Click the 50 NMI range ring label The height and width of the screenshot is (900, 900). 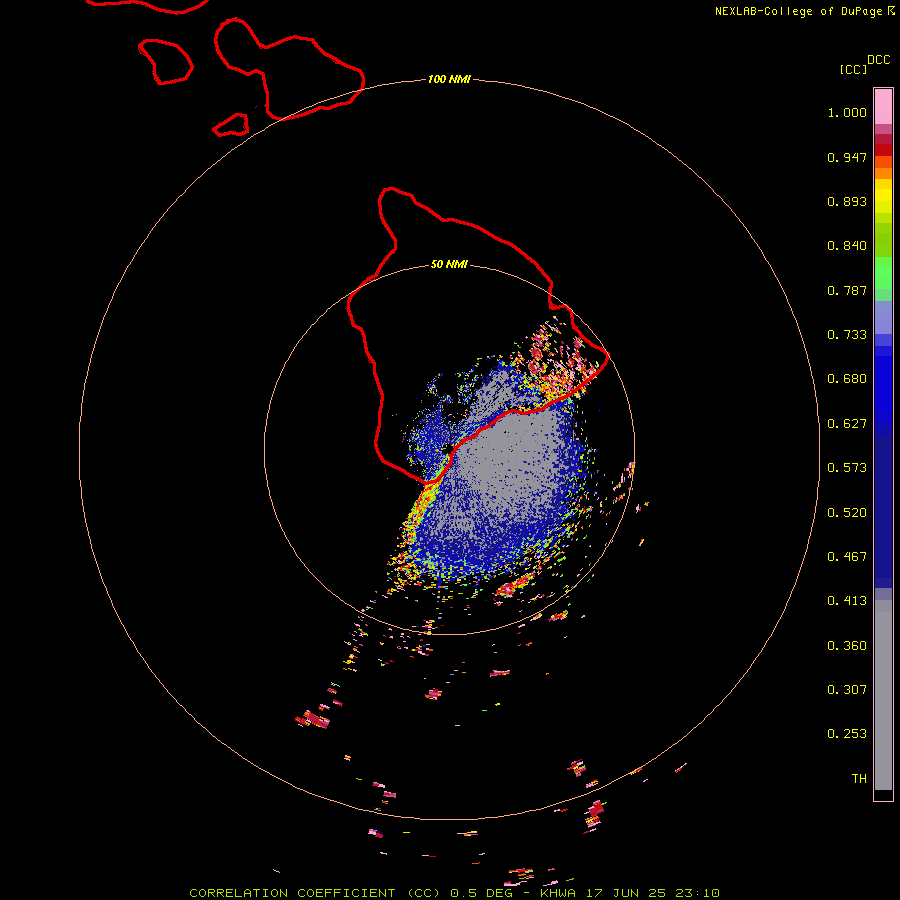449,265
